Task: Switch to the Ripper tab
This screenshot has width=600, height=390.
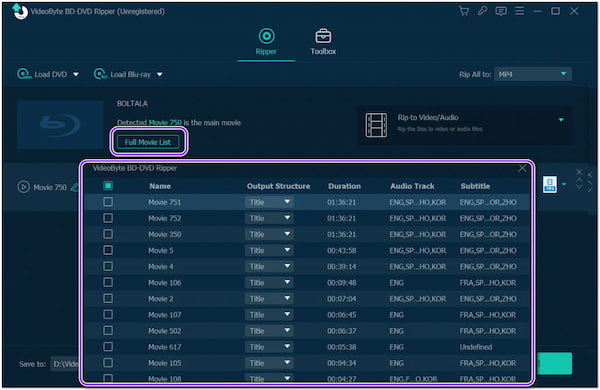Action: pos(266,42)
